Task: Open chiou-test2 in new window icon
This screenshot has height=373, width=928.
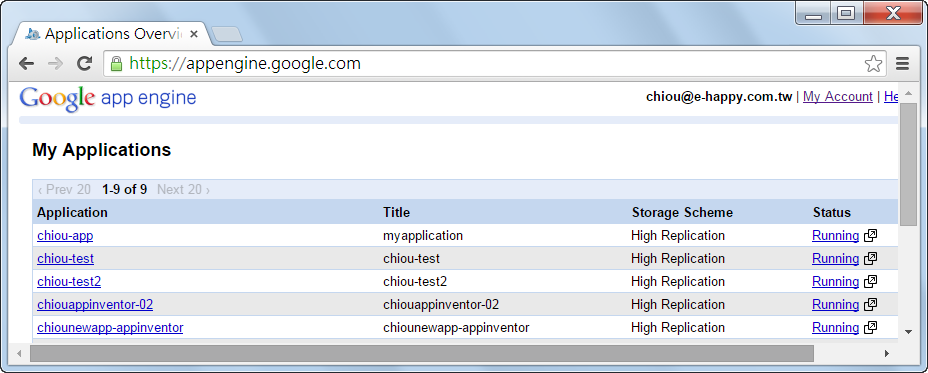Action: (870, 282)
